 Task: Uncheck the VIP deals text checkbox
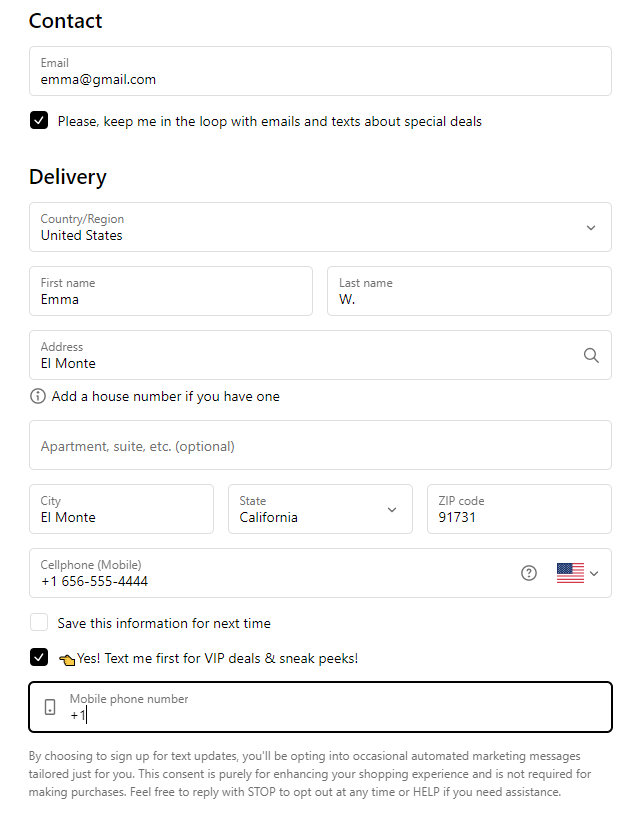pyautogui.click(x=39, y=658)
